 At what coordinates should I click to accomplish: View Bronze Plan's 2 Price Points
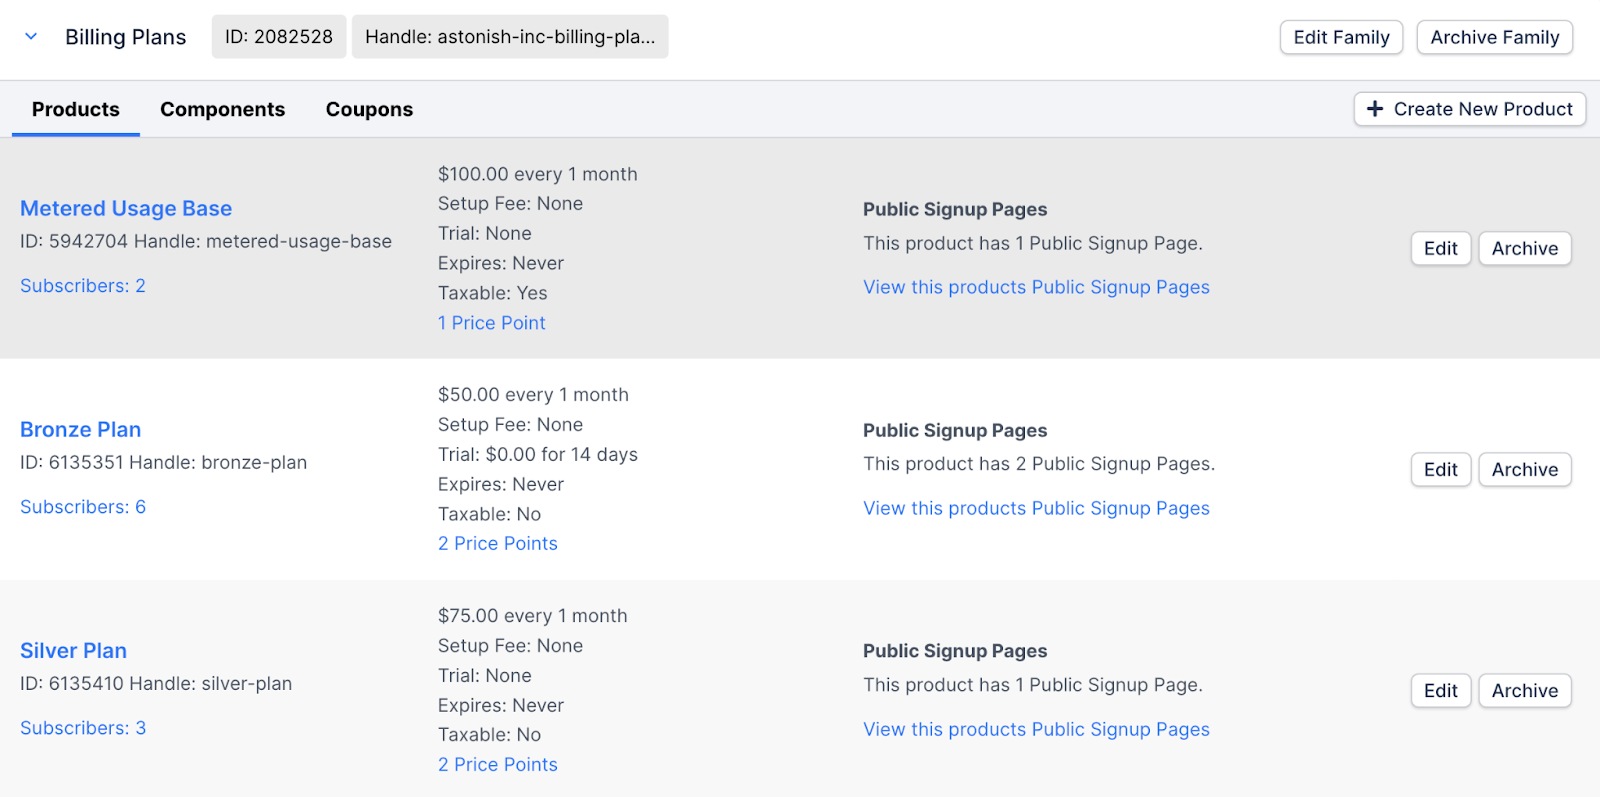(x=498, y=543)
